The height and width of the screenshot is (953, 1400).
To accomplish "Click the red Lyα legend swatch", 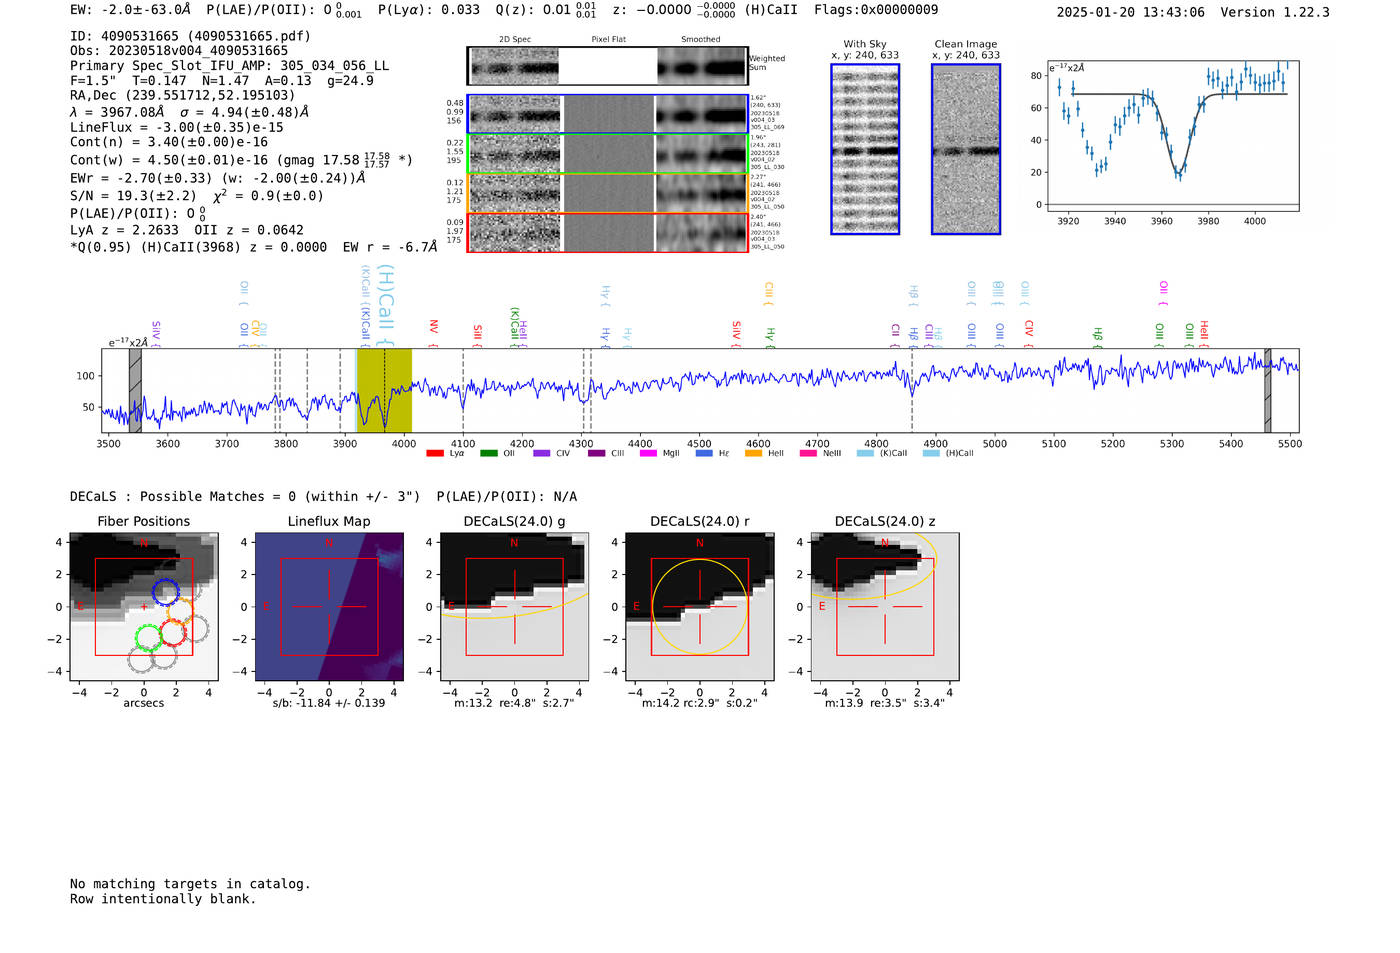I will click(x=435, y=453).
